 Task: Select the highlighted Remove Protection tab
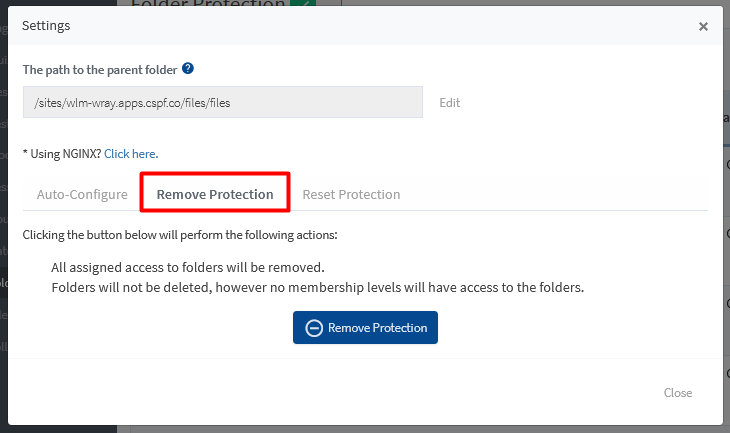pos(215,194)
